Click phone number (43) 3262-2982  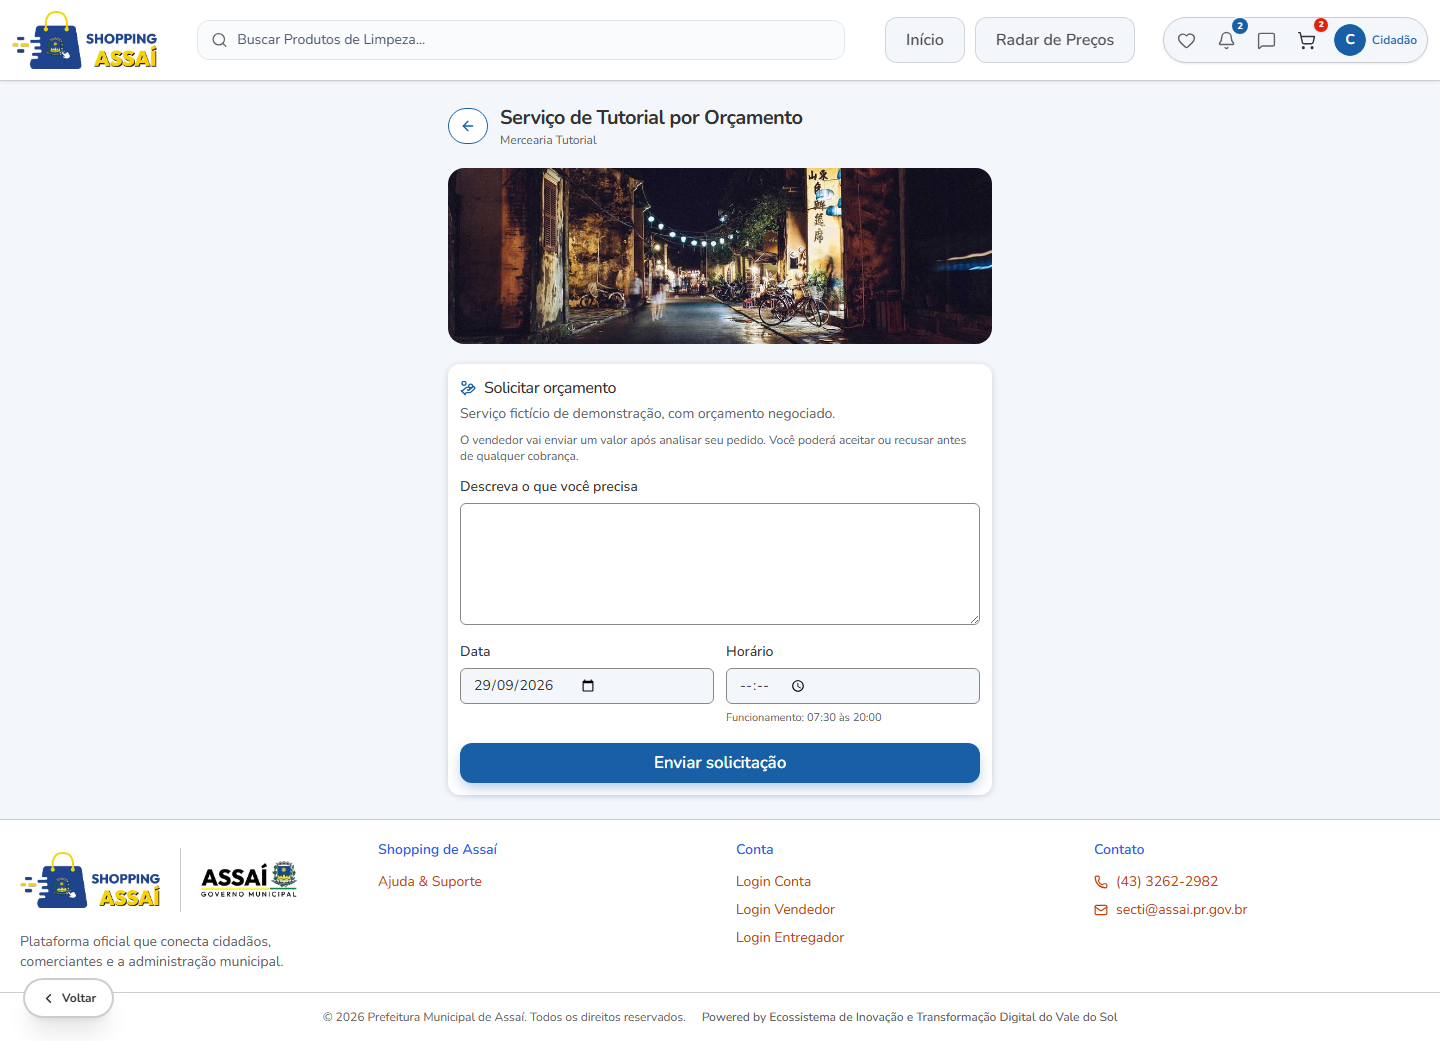pos(1167,881)
